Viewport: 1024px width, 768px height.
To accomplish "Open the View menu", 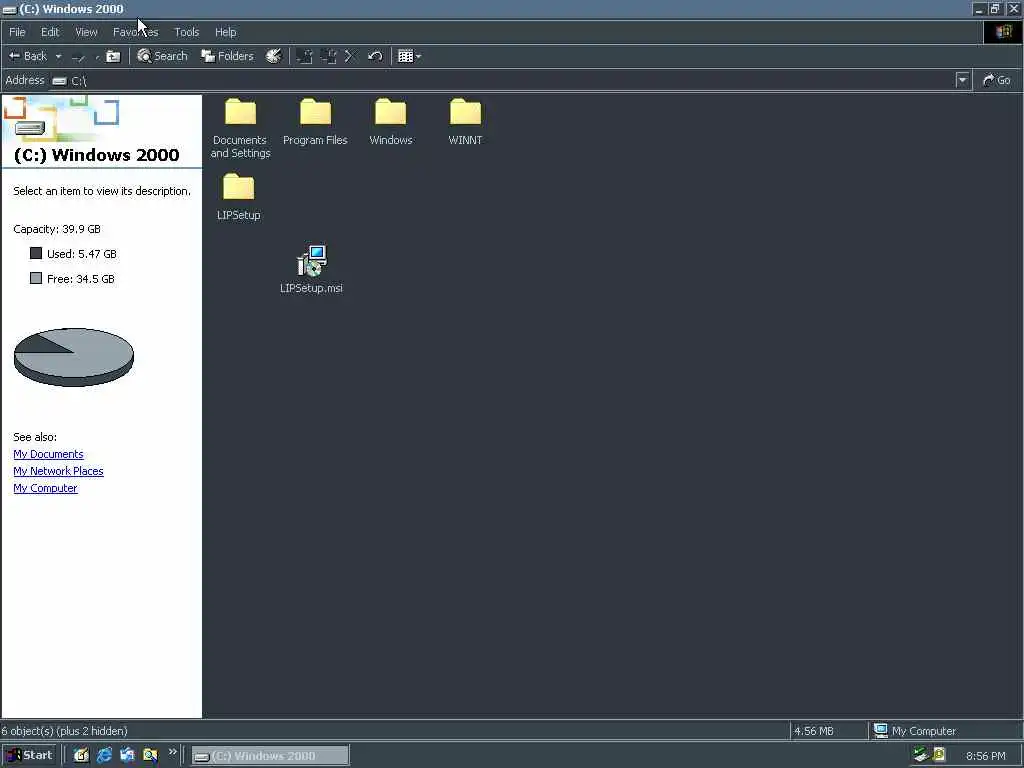I will point(86,32).
